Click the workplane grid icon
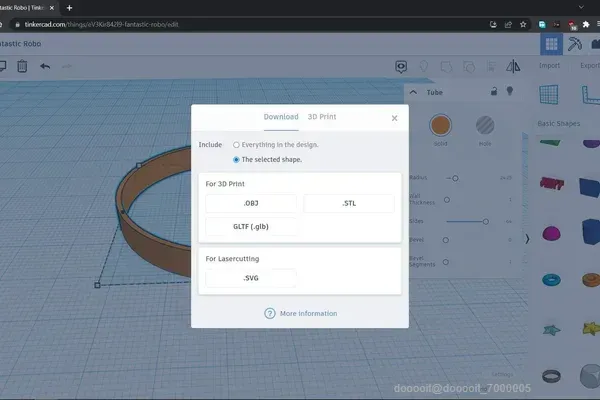 (549, 95)
